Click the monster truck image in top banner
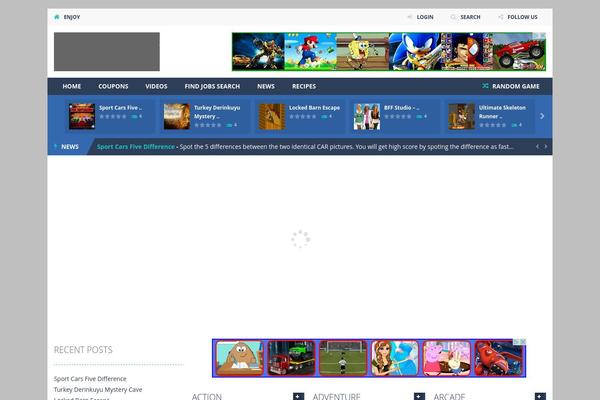The height and width of the screenshot is (400, 600). point(519,52)
